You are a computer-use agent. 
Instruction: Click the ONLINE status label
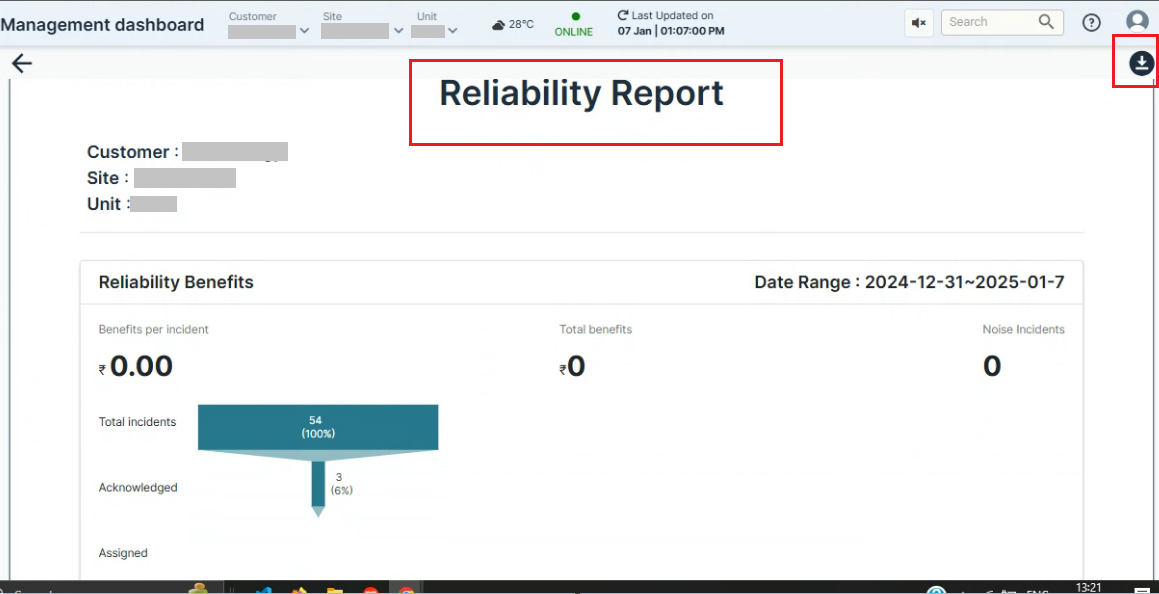(x=574, y=32)
